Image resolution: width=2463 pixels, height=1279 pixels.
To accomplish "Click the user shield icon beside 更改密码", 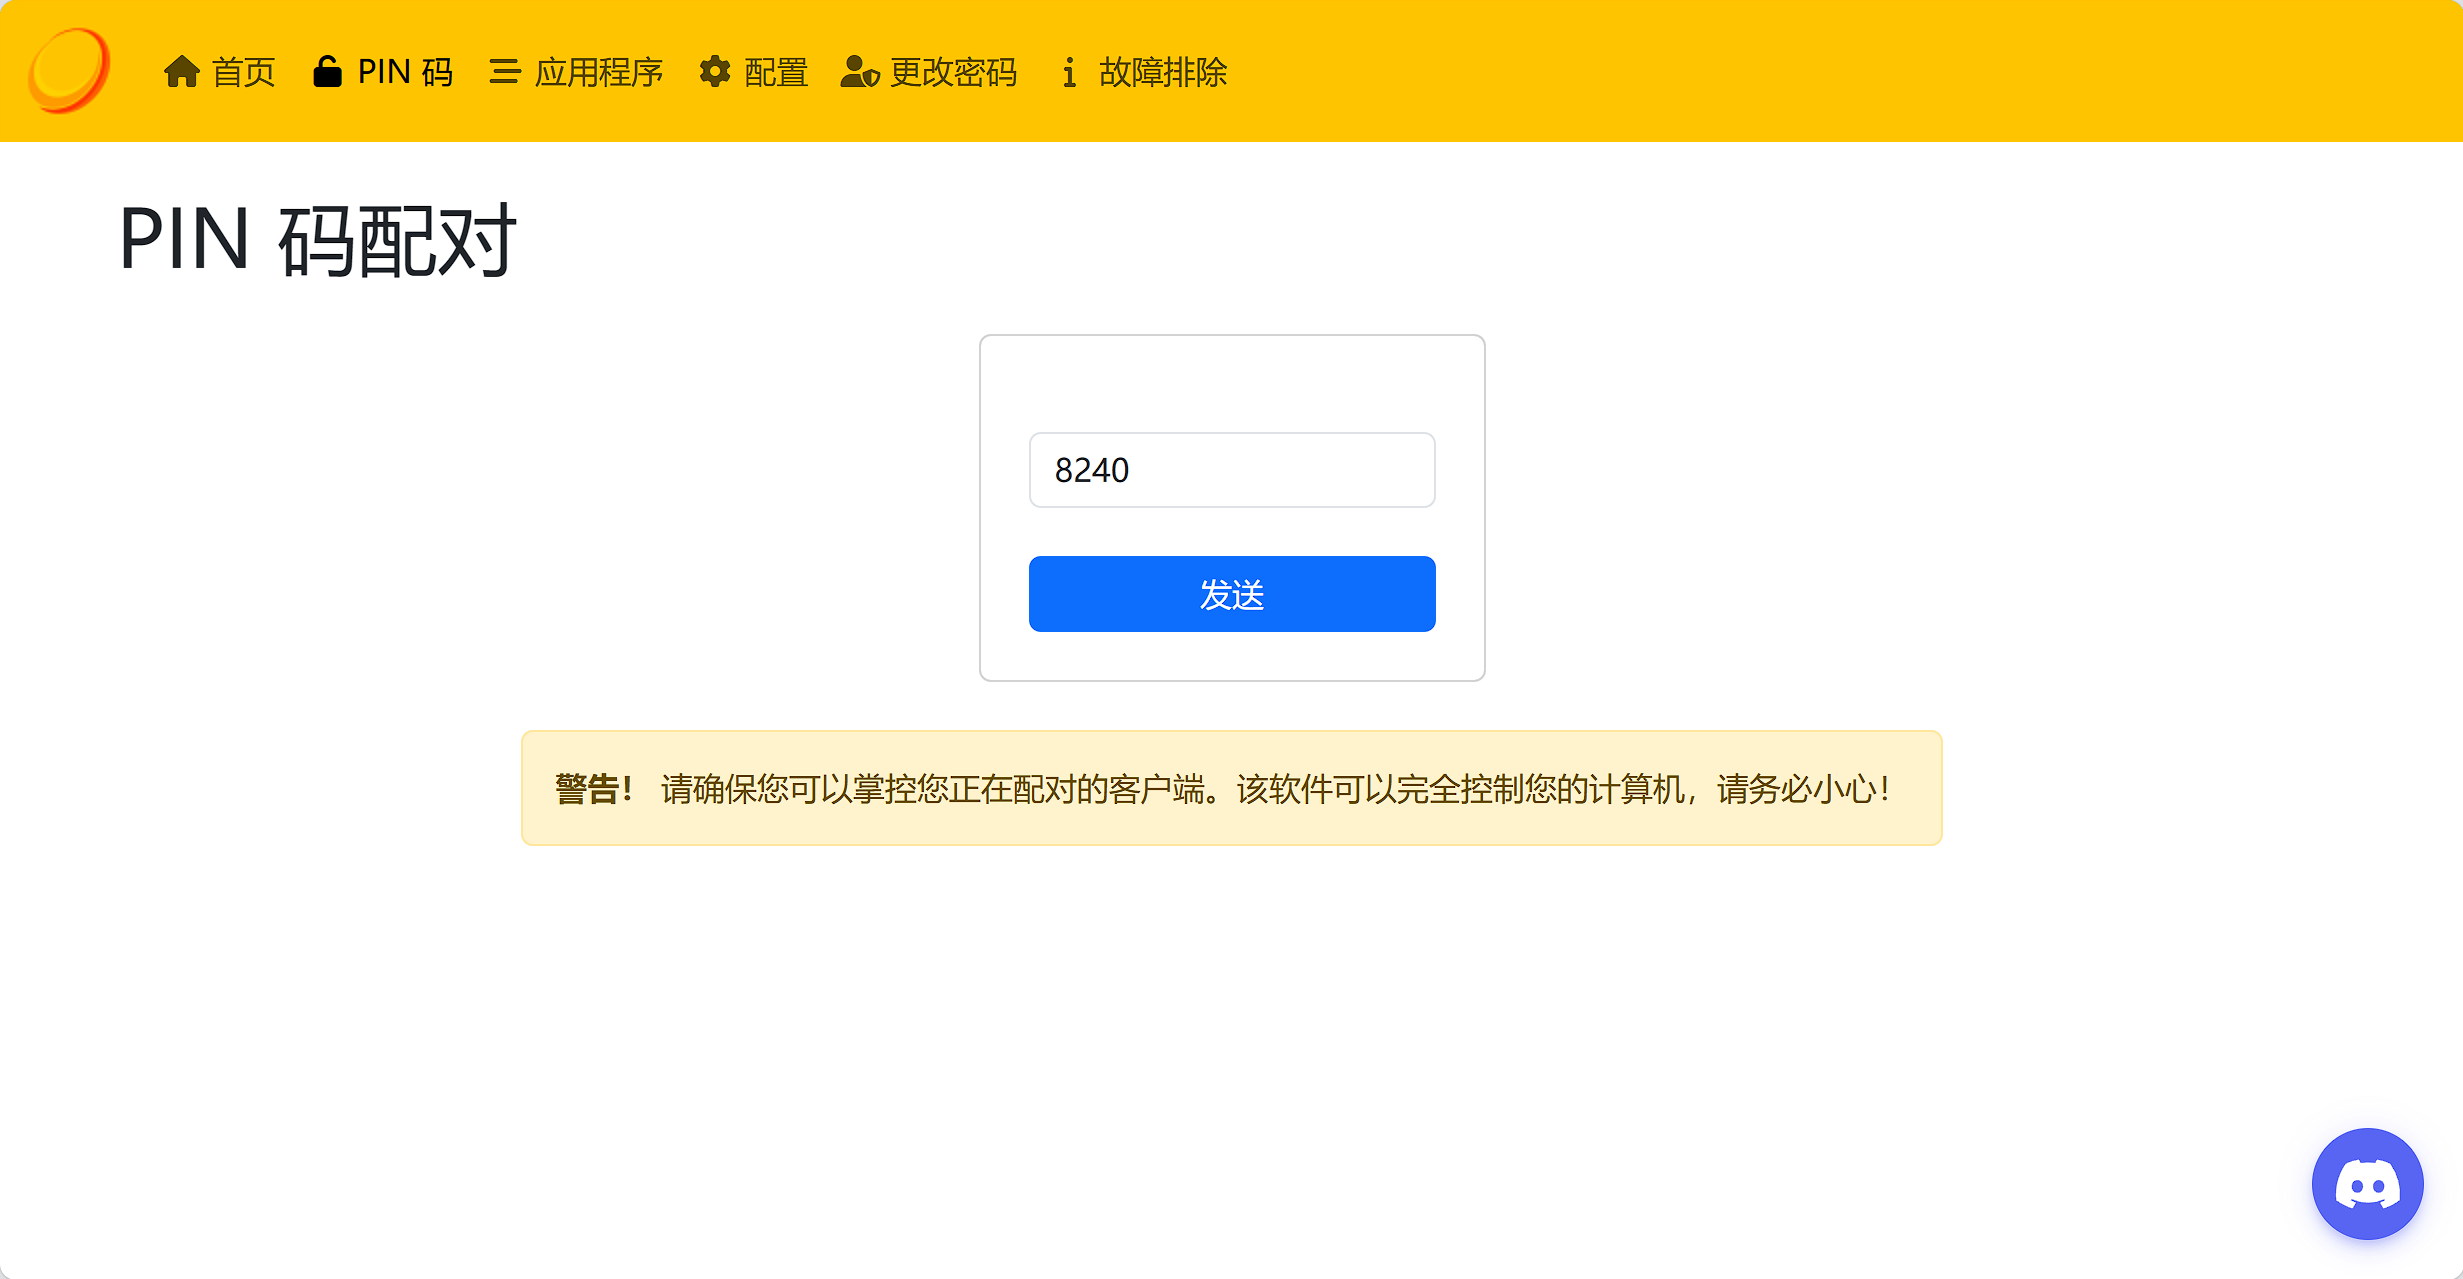I will click(x=859, y=72).
